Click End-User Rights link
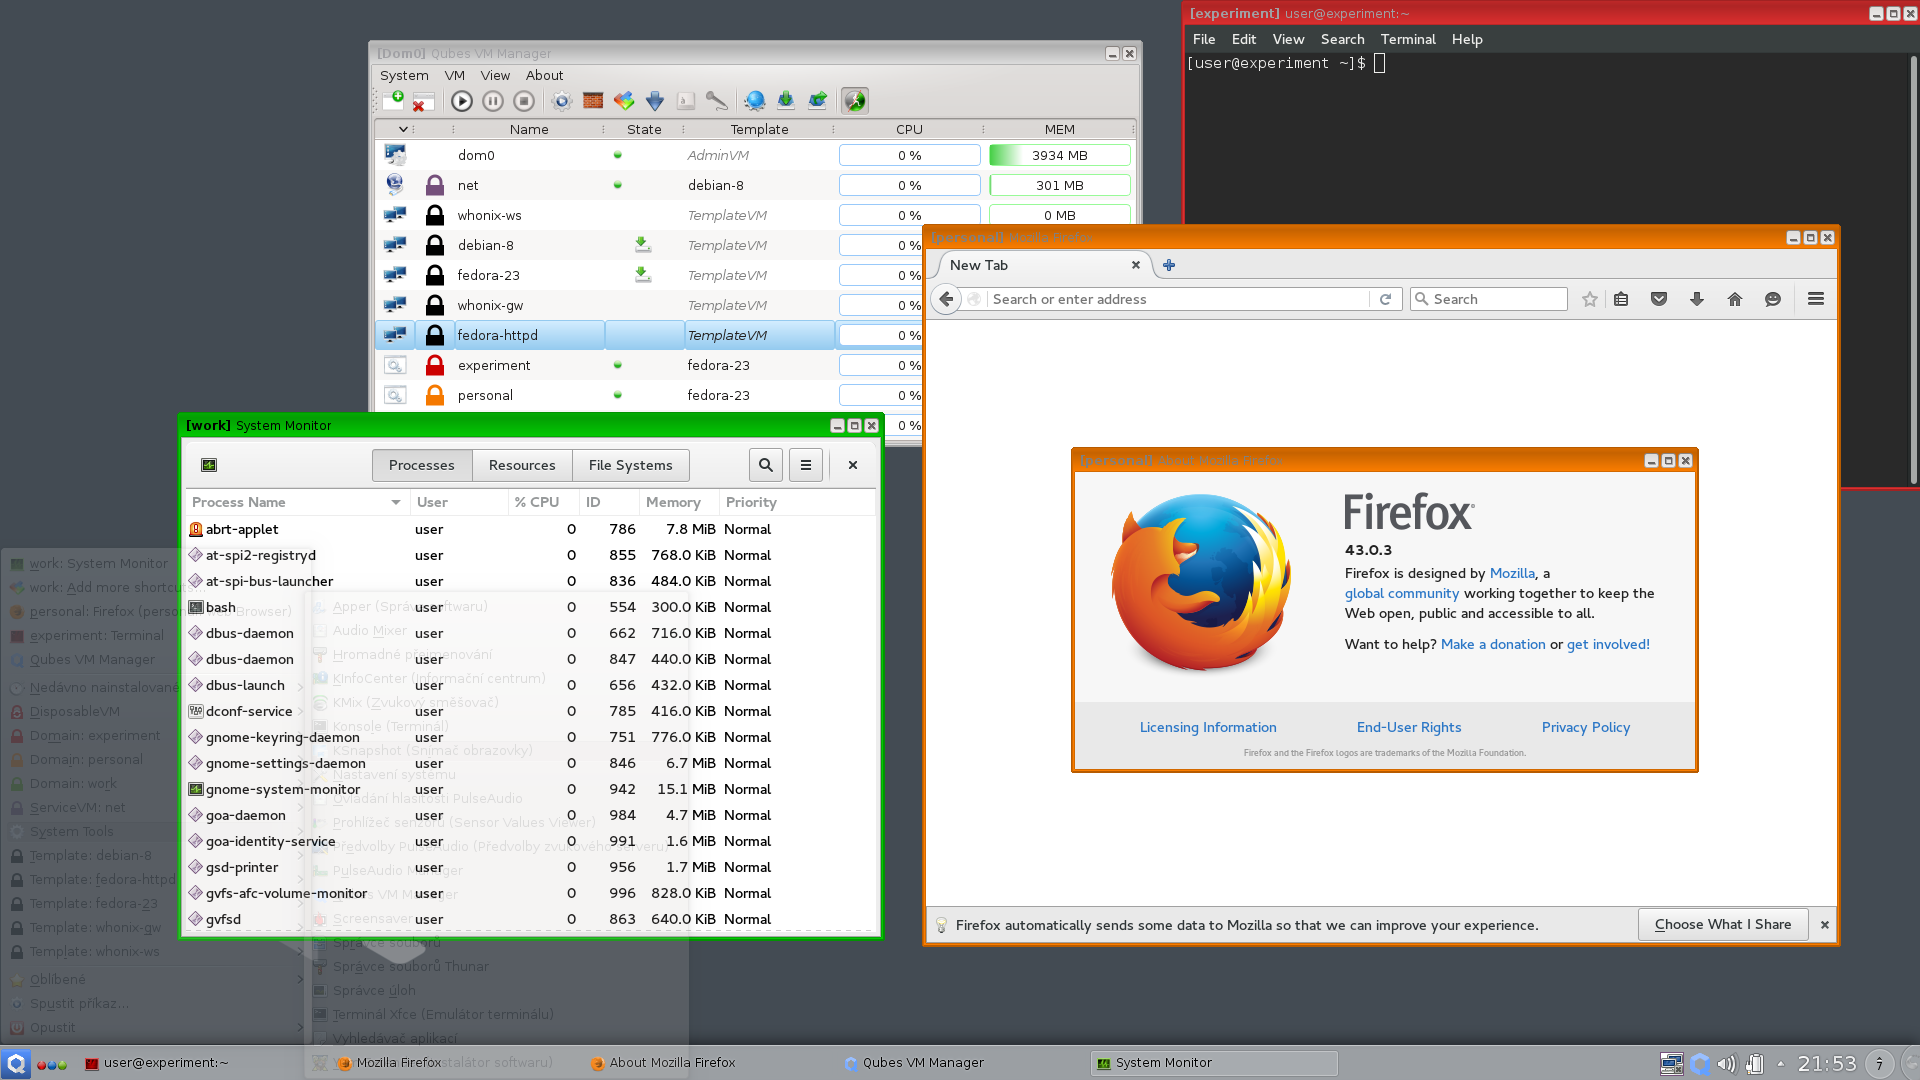The image size is (1920, 1080). pos(1409,727)
